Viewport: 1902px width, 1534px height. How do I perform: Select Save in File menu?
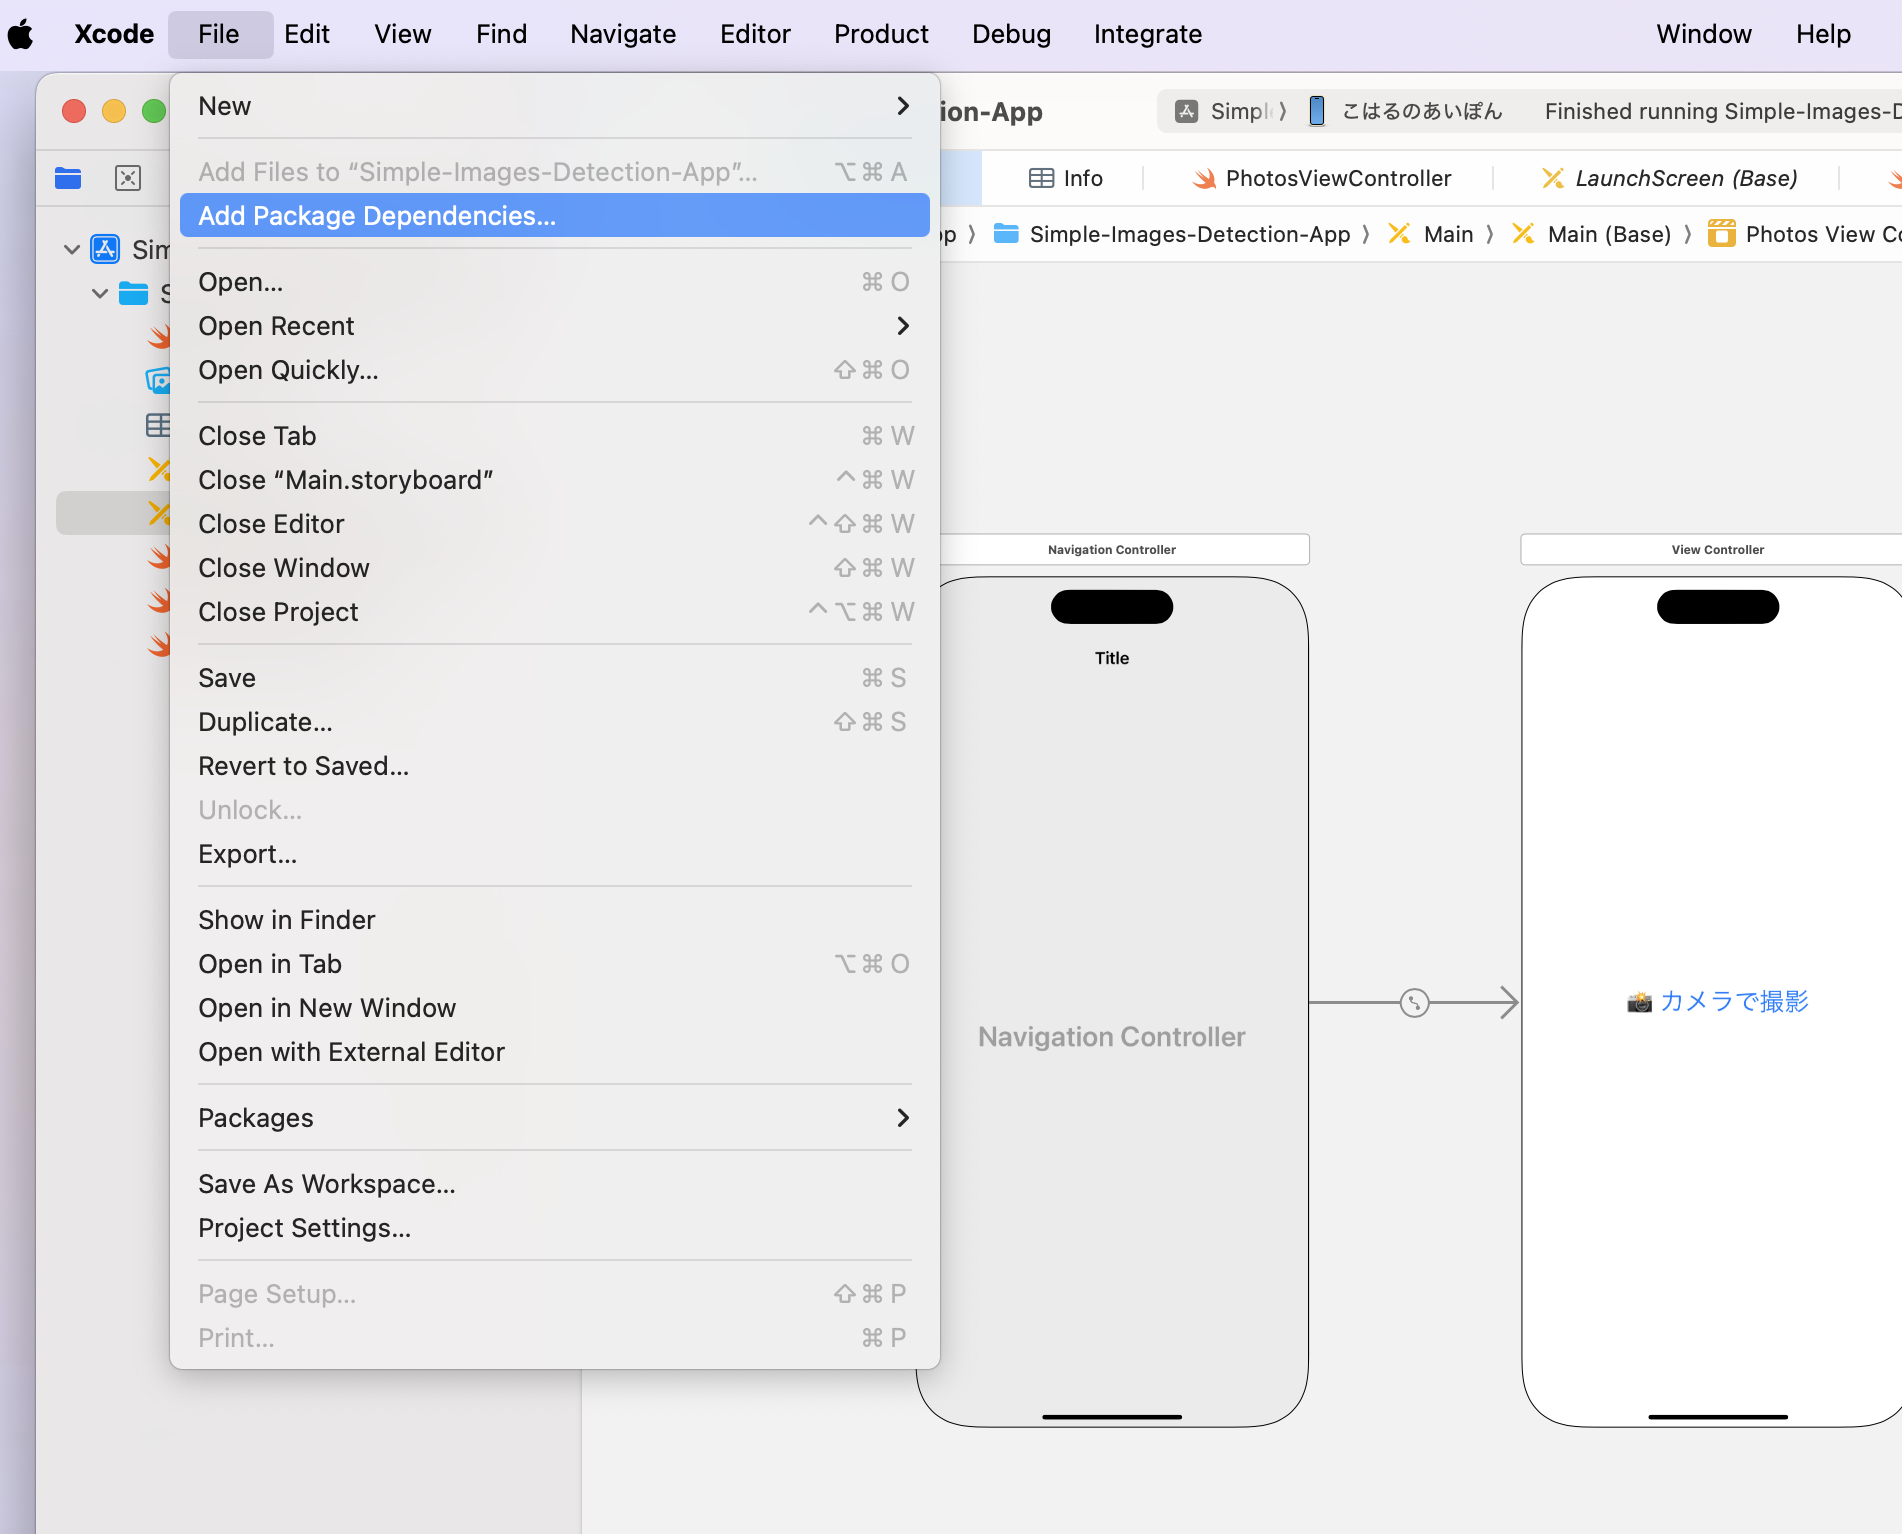[x=555, y=678]
